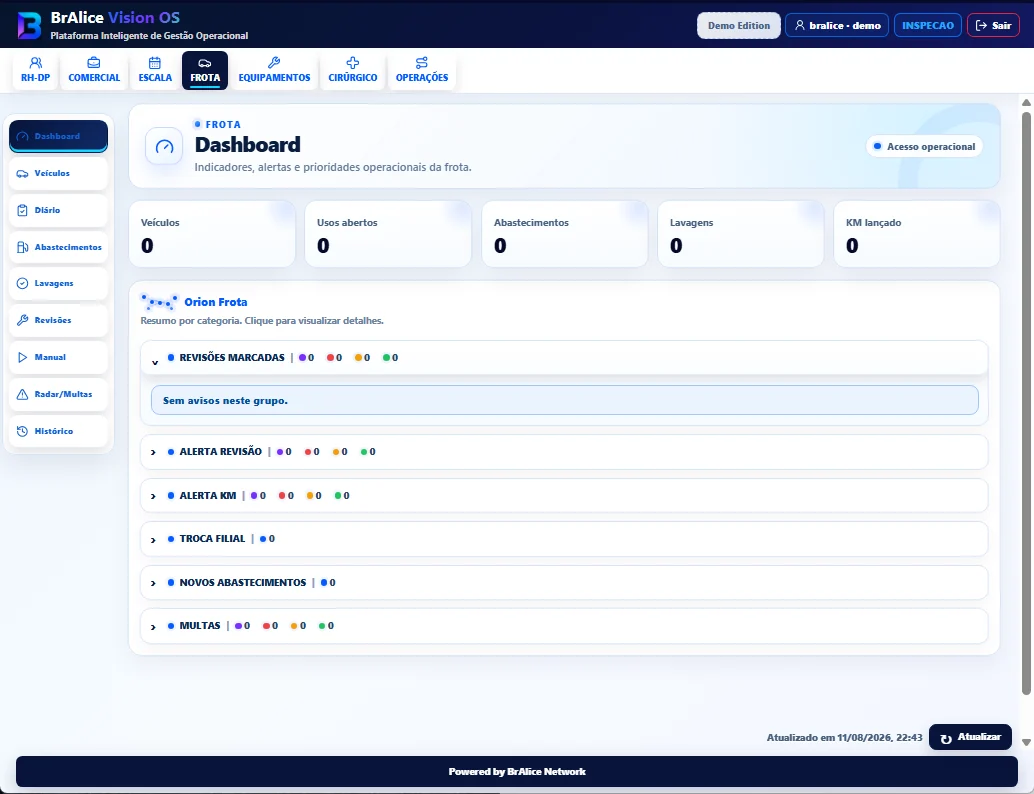Click the Demo Edition button
The height and width of the screenshot is (794, 1034).
739,26
